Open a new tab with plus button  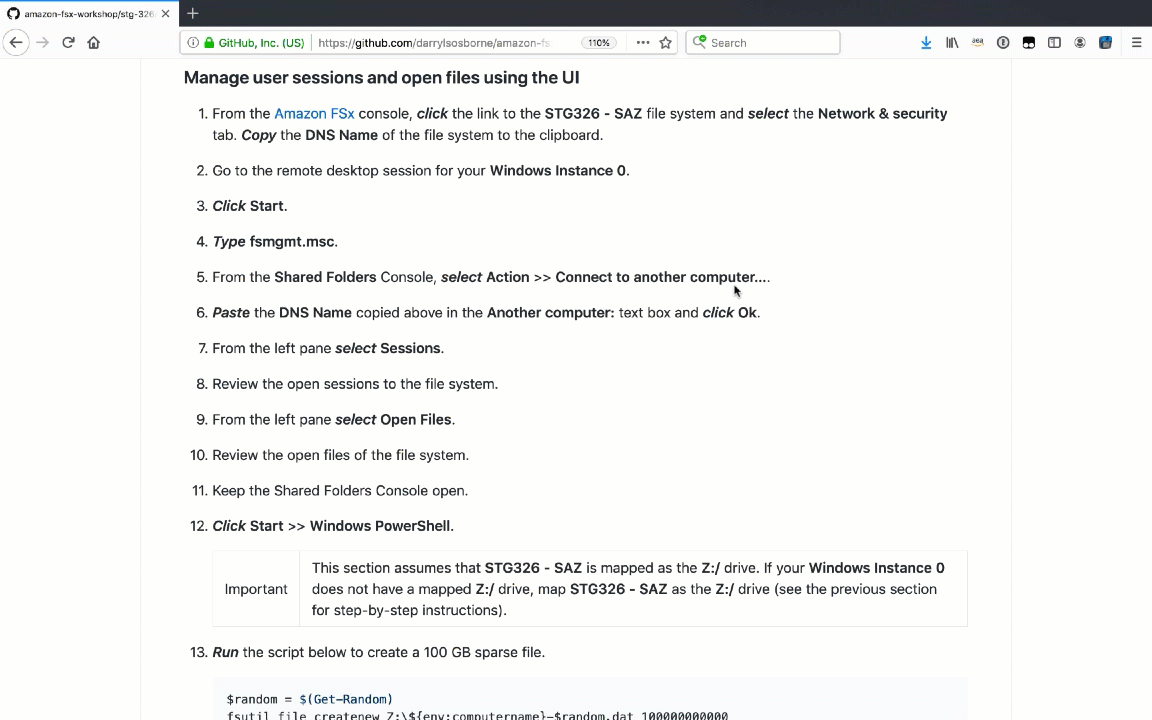[192, 13]
